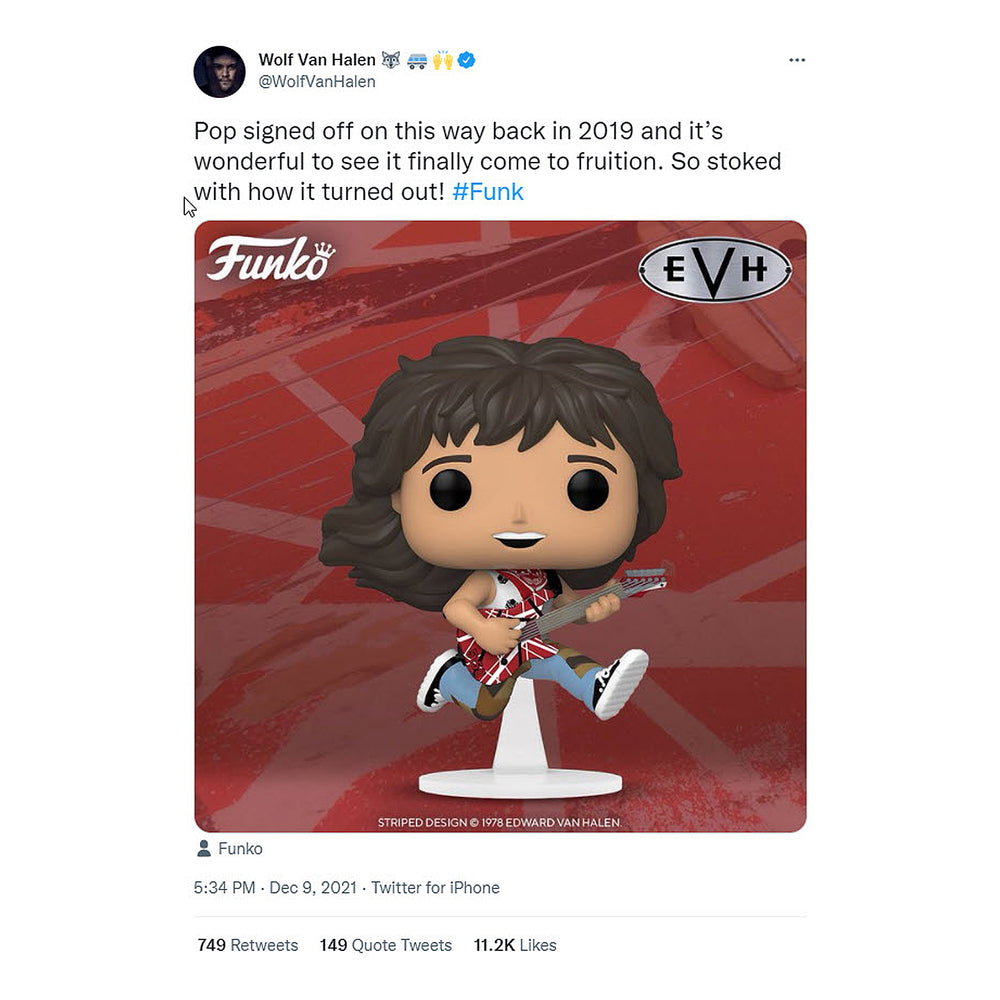Click the Wolf Van Halen display name

point(317,60)
